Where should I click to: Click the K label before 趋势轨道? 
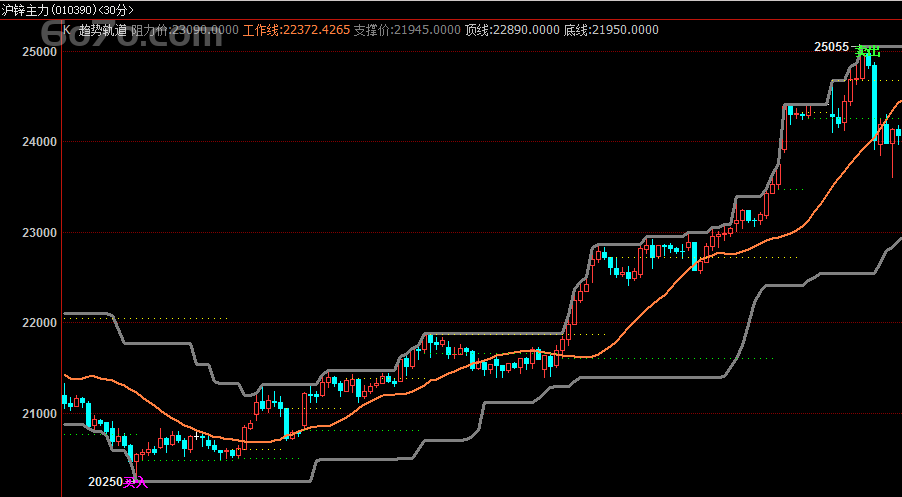point(67,30)
